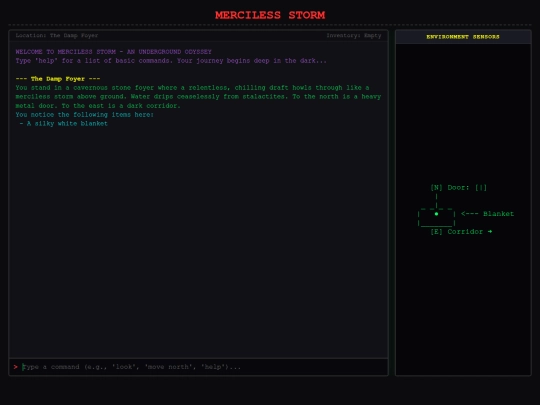Click the 'ENVIRONMENT SENSORS' panel header
Screen dimensions: 540x405
[463, 37]
